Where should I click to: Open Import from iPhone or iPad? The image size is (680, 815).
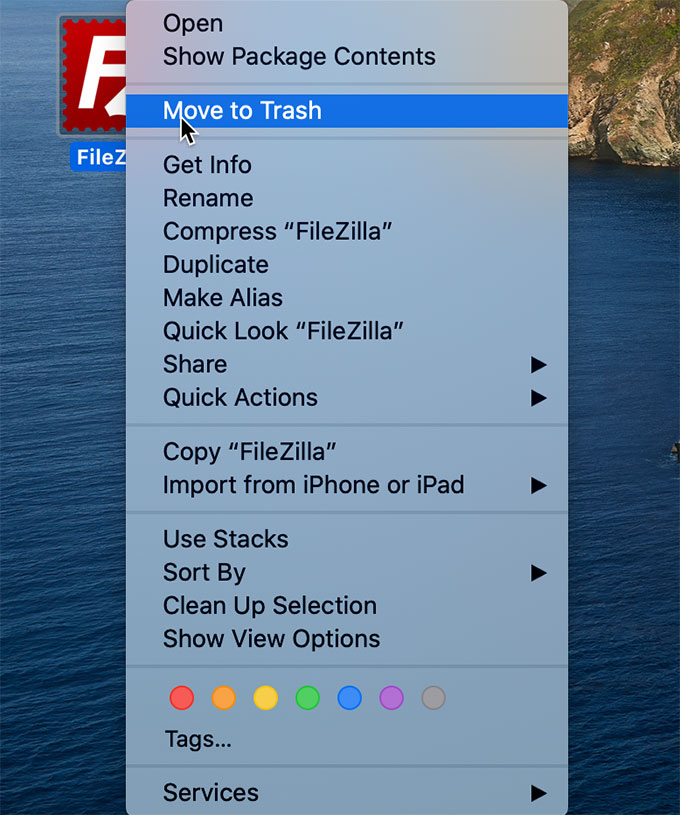[347, 485]
